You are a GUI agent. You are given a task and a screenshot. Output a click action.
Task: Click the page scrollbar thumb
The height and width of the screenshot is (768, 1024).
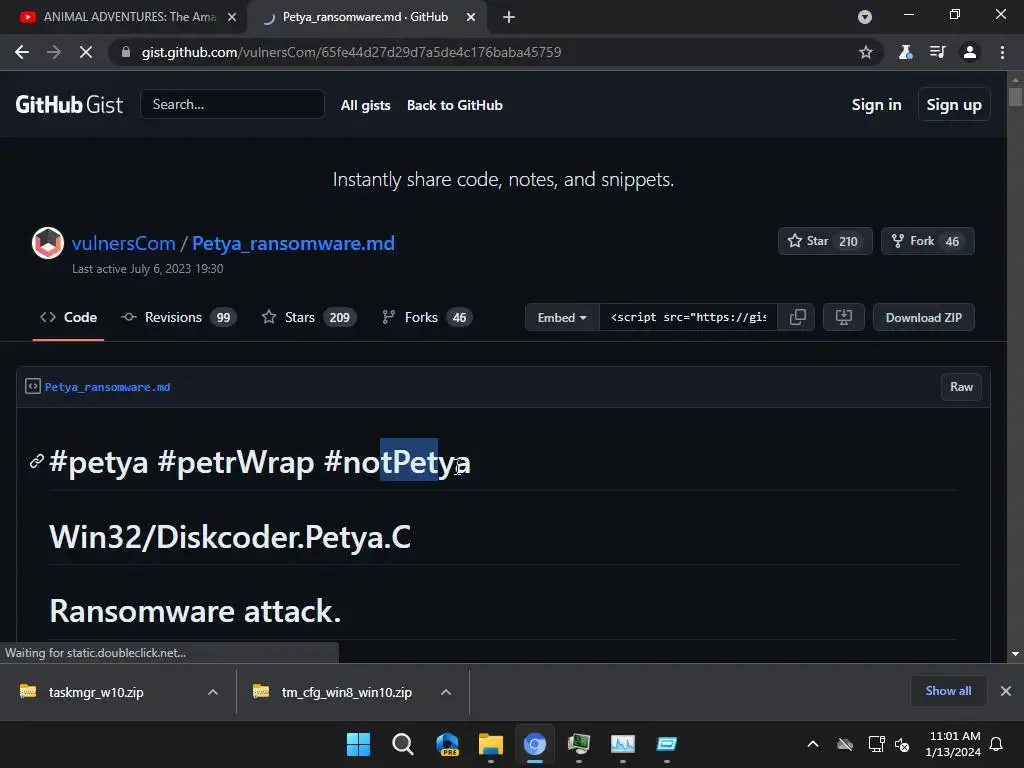pos(1015,96)
